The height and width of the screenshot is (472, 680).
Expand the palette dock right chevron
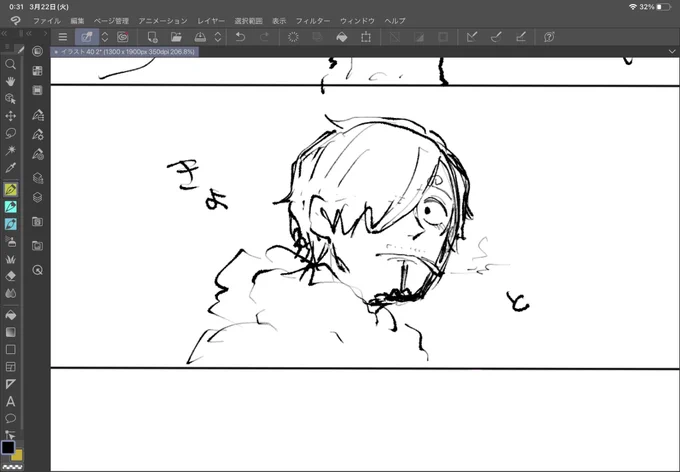pos(45,33)
